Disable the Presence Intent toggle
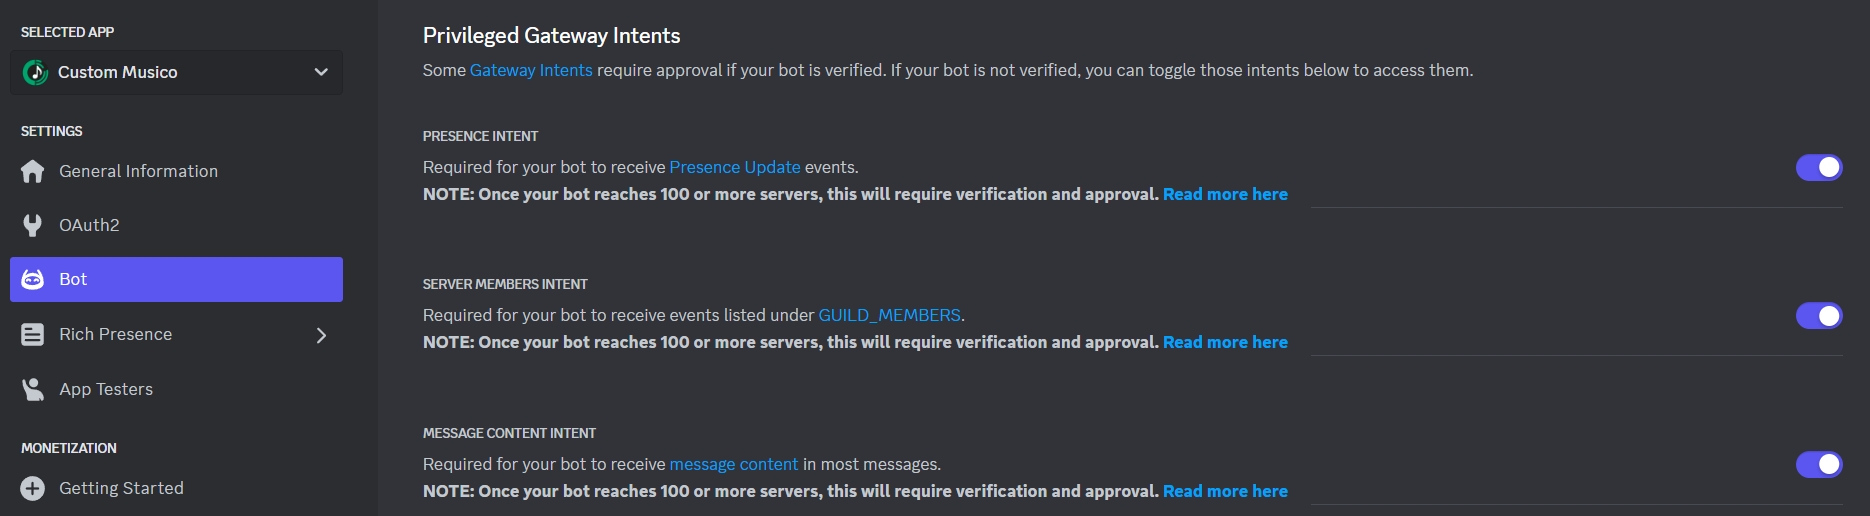Image resolution: width=1870 pixels, height=516 pixels. [x=1818, y=167]
